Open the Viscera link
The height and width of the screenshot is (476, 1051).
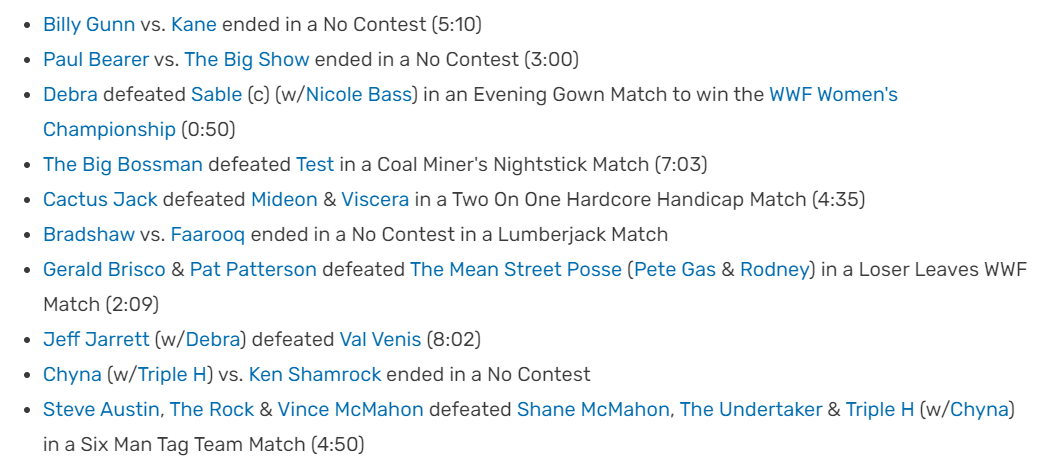375,199
